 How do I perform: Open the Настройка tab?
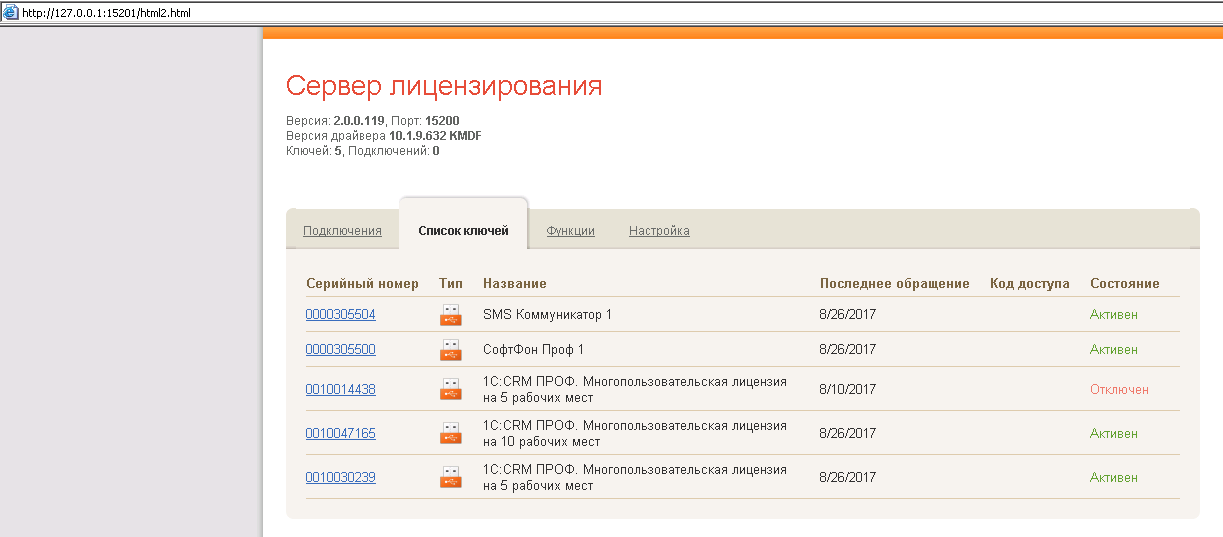point(659,231)
